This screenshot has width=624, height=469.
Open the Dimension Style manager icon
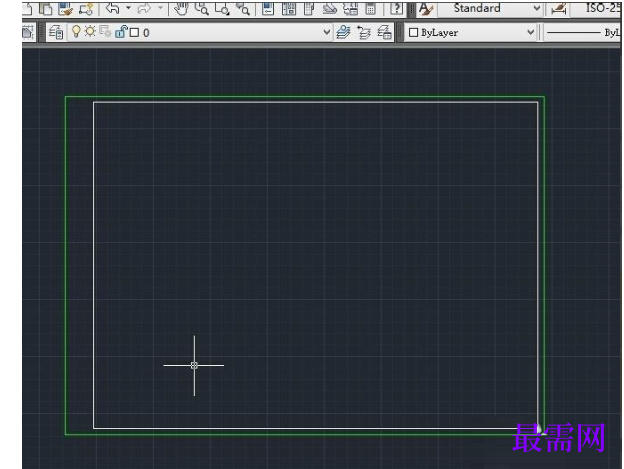(x=559, y=9)
